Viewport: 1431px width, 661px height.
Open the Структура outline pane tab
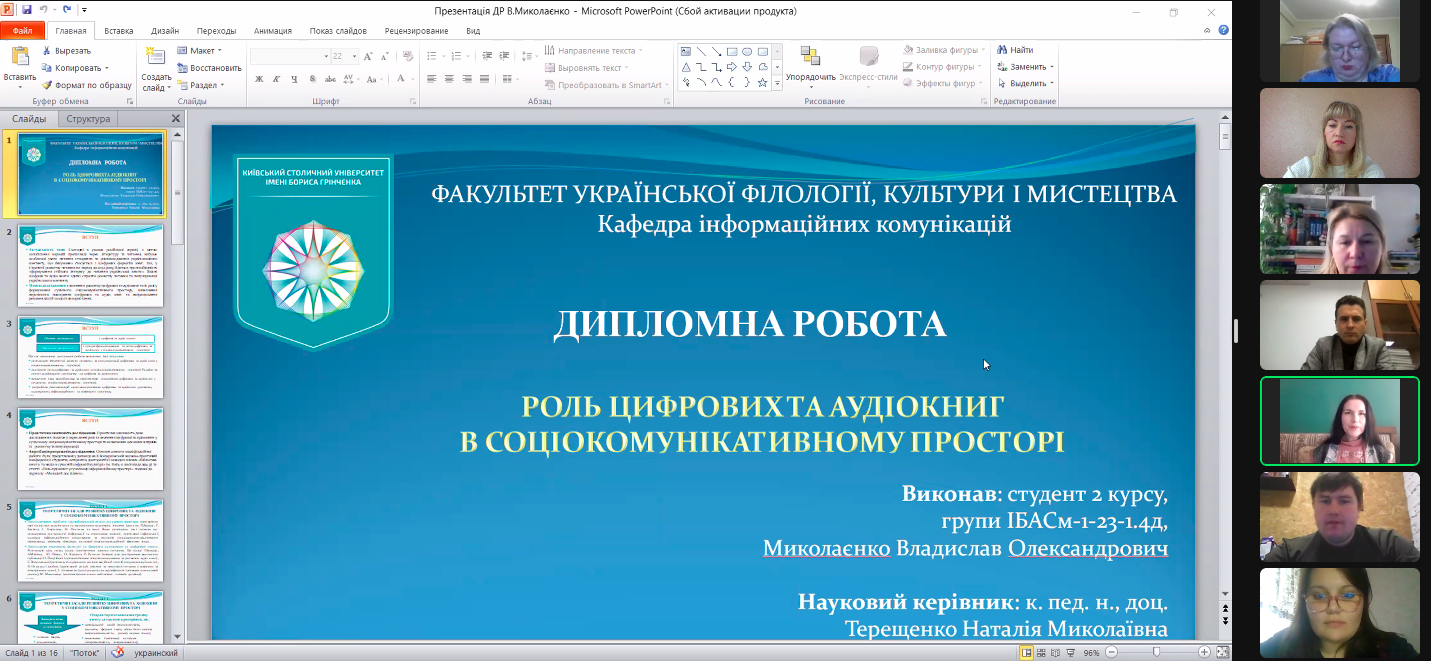tap(88, 119)
